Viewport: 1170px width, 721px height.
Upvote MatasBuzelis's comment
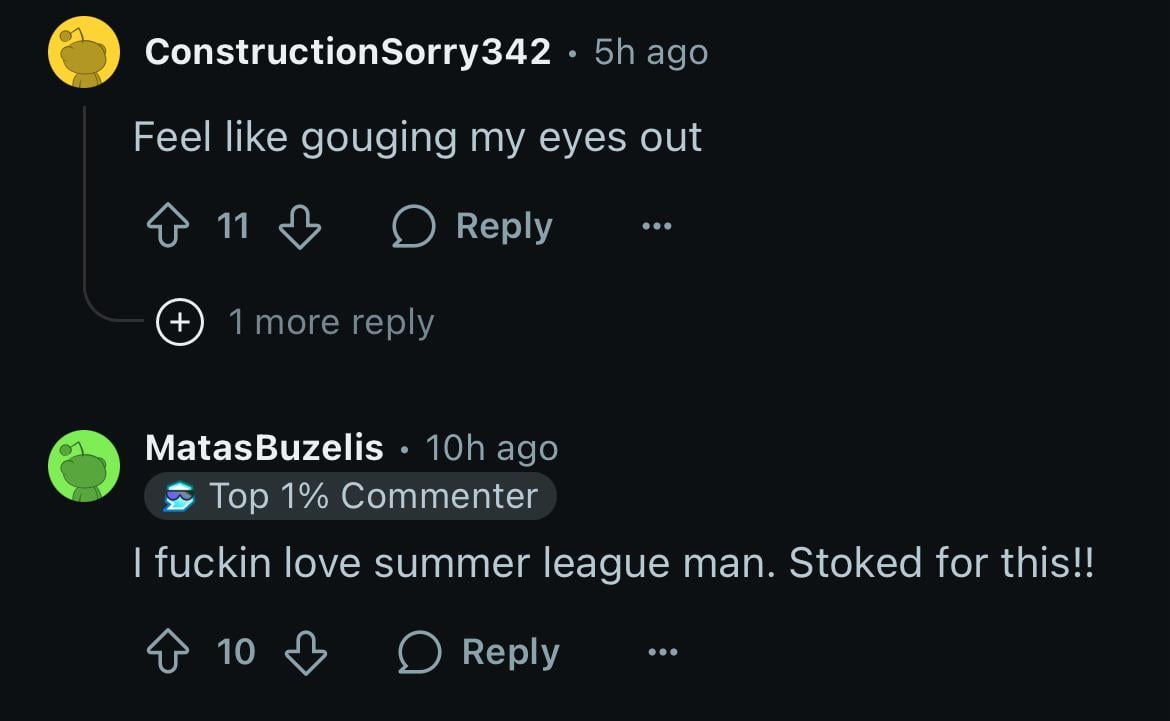tap(167, 652)
